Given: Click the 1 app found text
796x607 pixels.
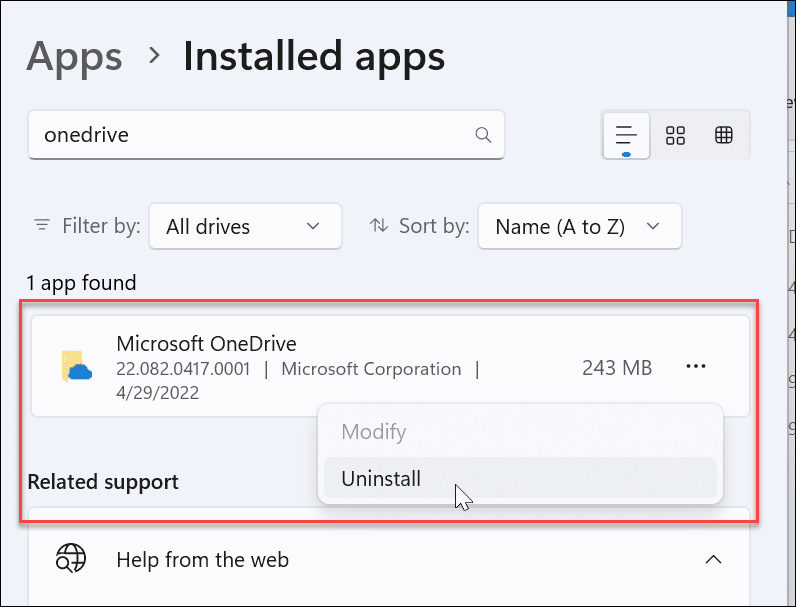Looking at the screenshot, I should [x=81, y=283].
